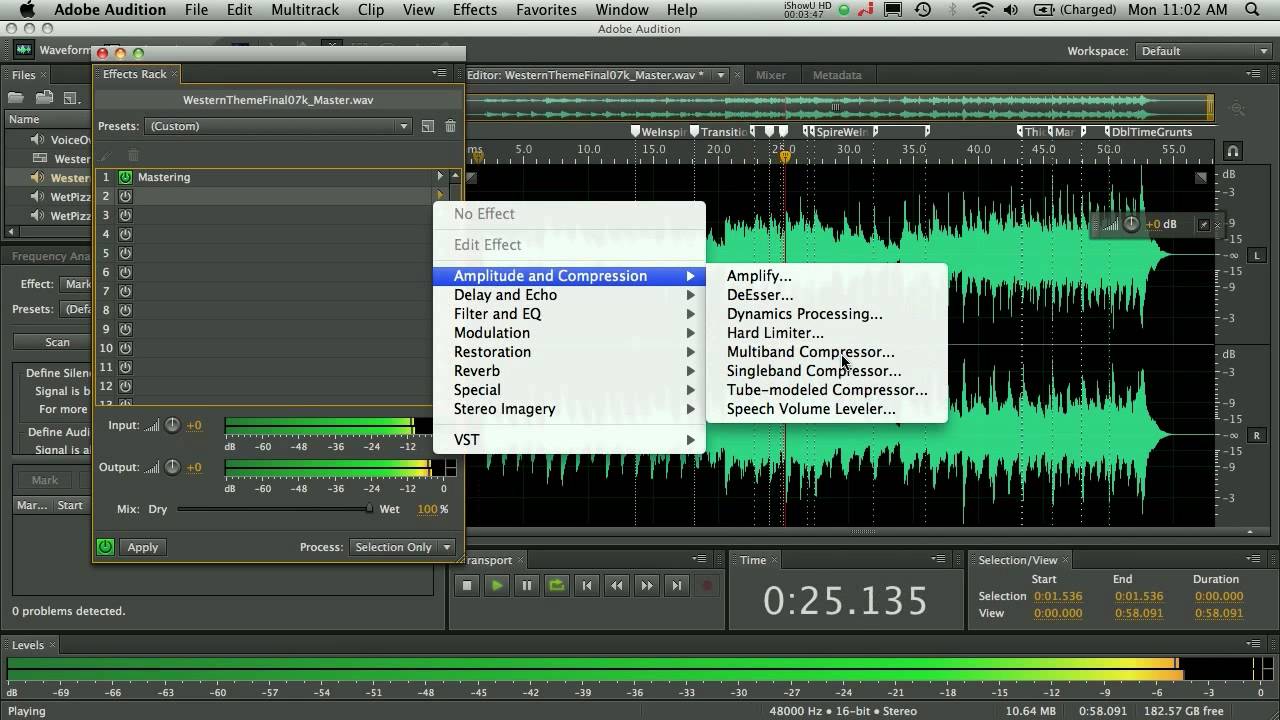Toggle power for Mastering effect slot 1
The width and height of the screenshot is (1280, 720).
pyautogui.click(x=126, y=177)
